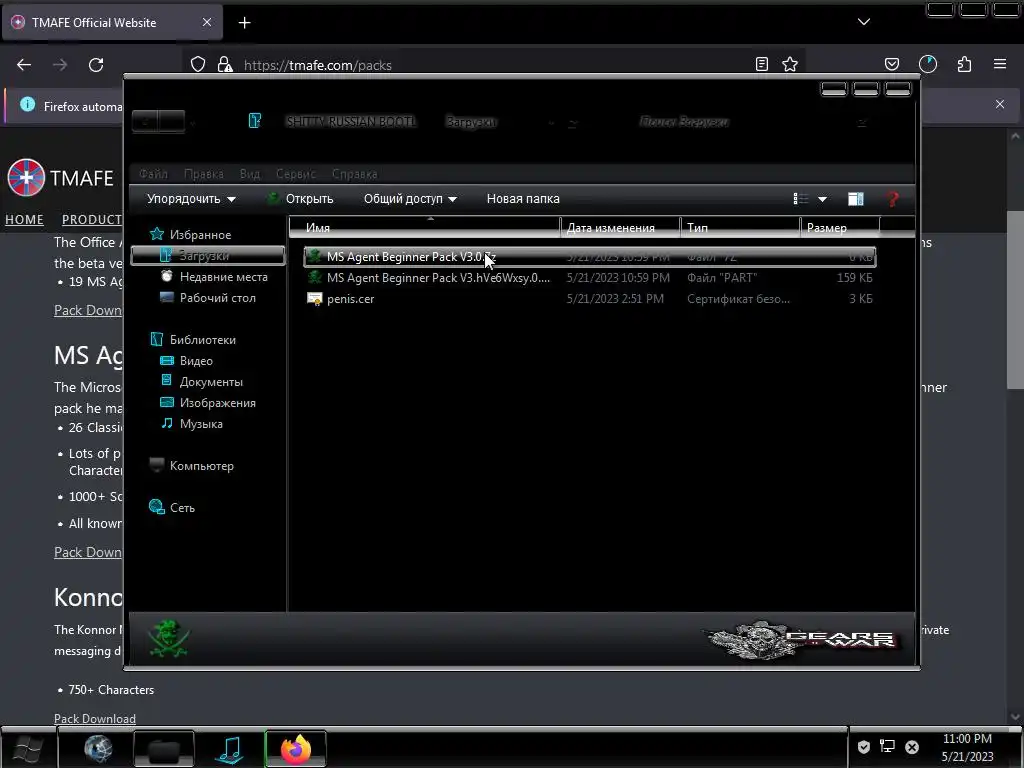
Task: Open HOME link on TMAFE site
Action: (x=24, y=219)
